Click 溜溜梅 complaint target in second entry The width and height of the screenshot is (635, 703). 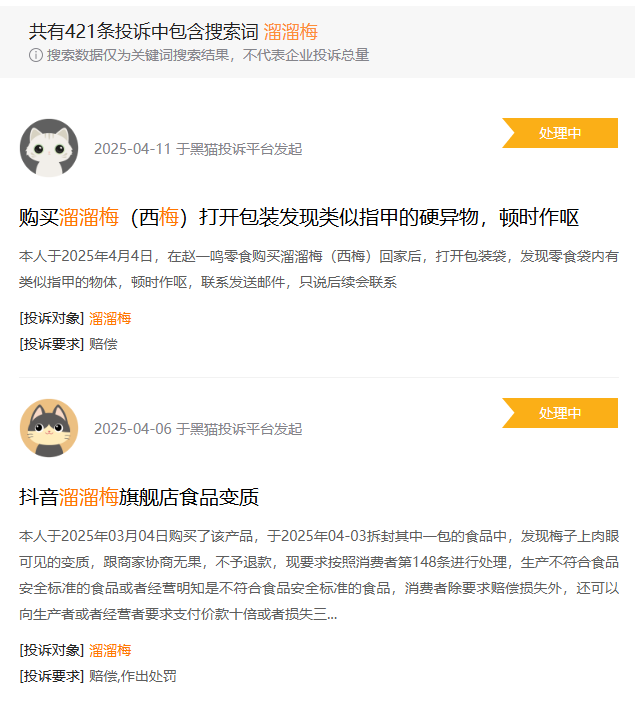click(x=110, y=650)
